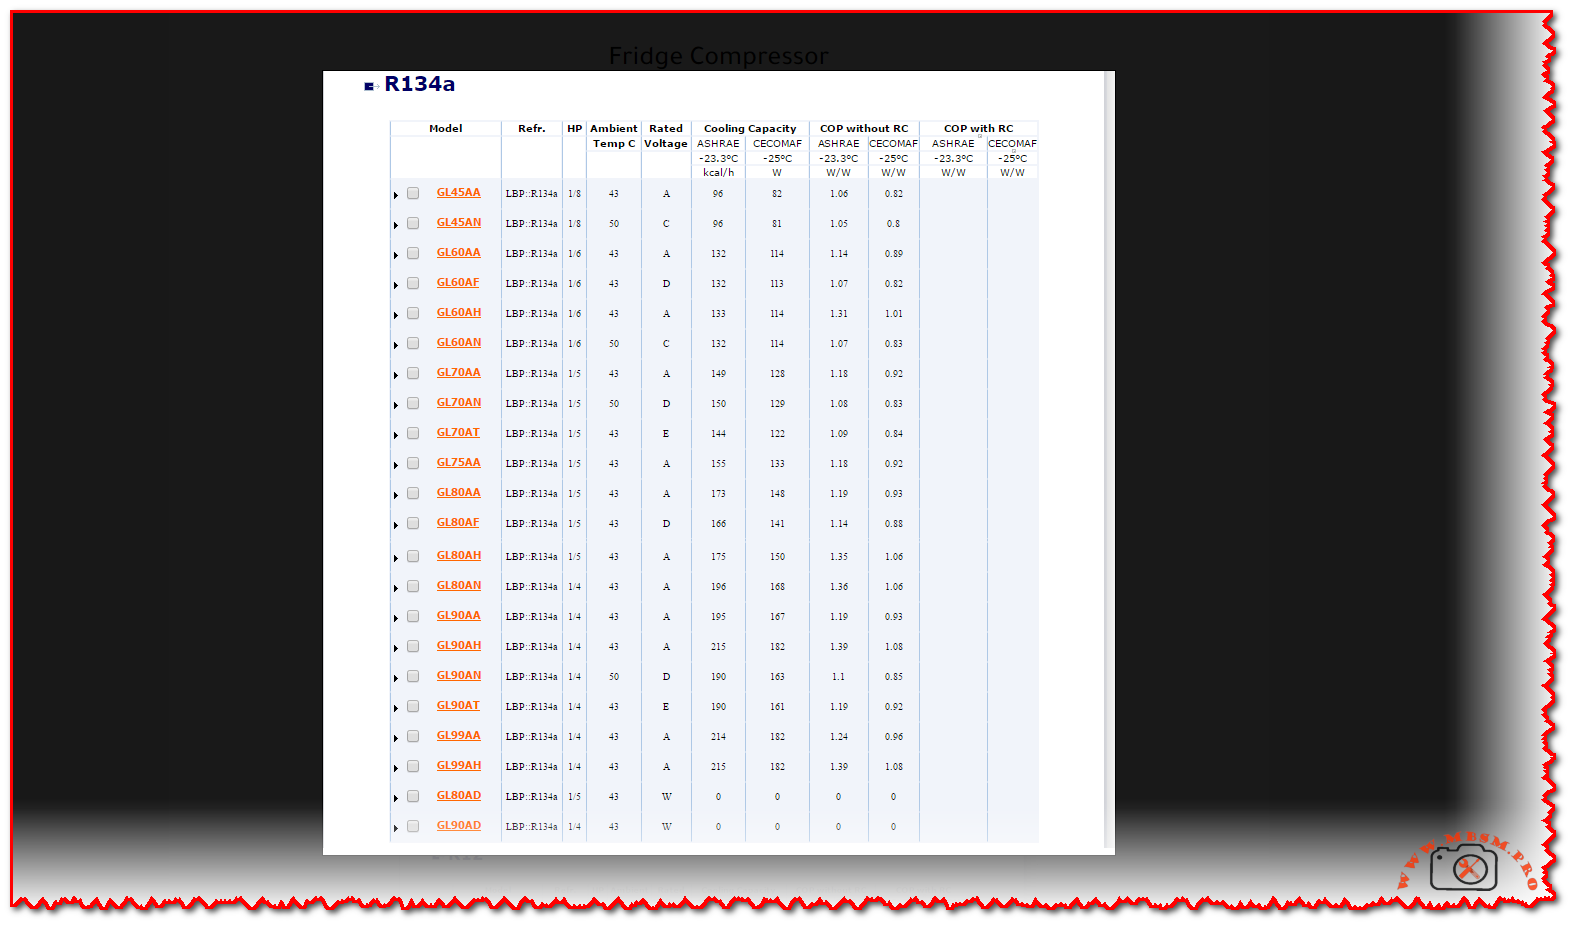This screenshot has height=927, width=1573.
Task: Click the small icon beside R134a heading
Action: 370,86
